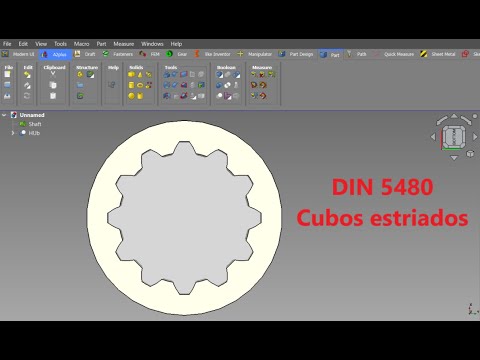The image size is (480, 360).
Task: Click the scissors Cut icon in Clipboard
Action: [x=53, y=74]
